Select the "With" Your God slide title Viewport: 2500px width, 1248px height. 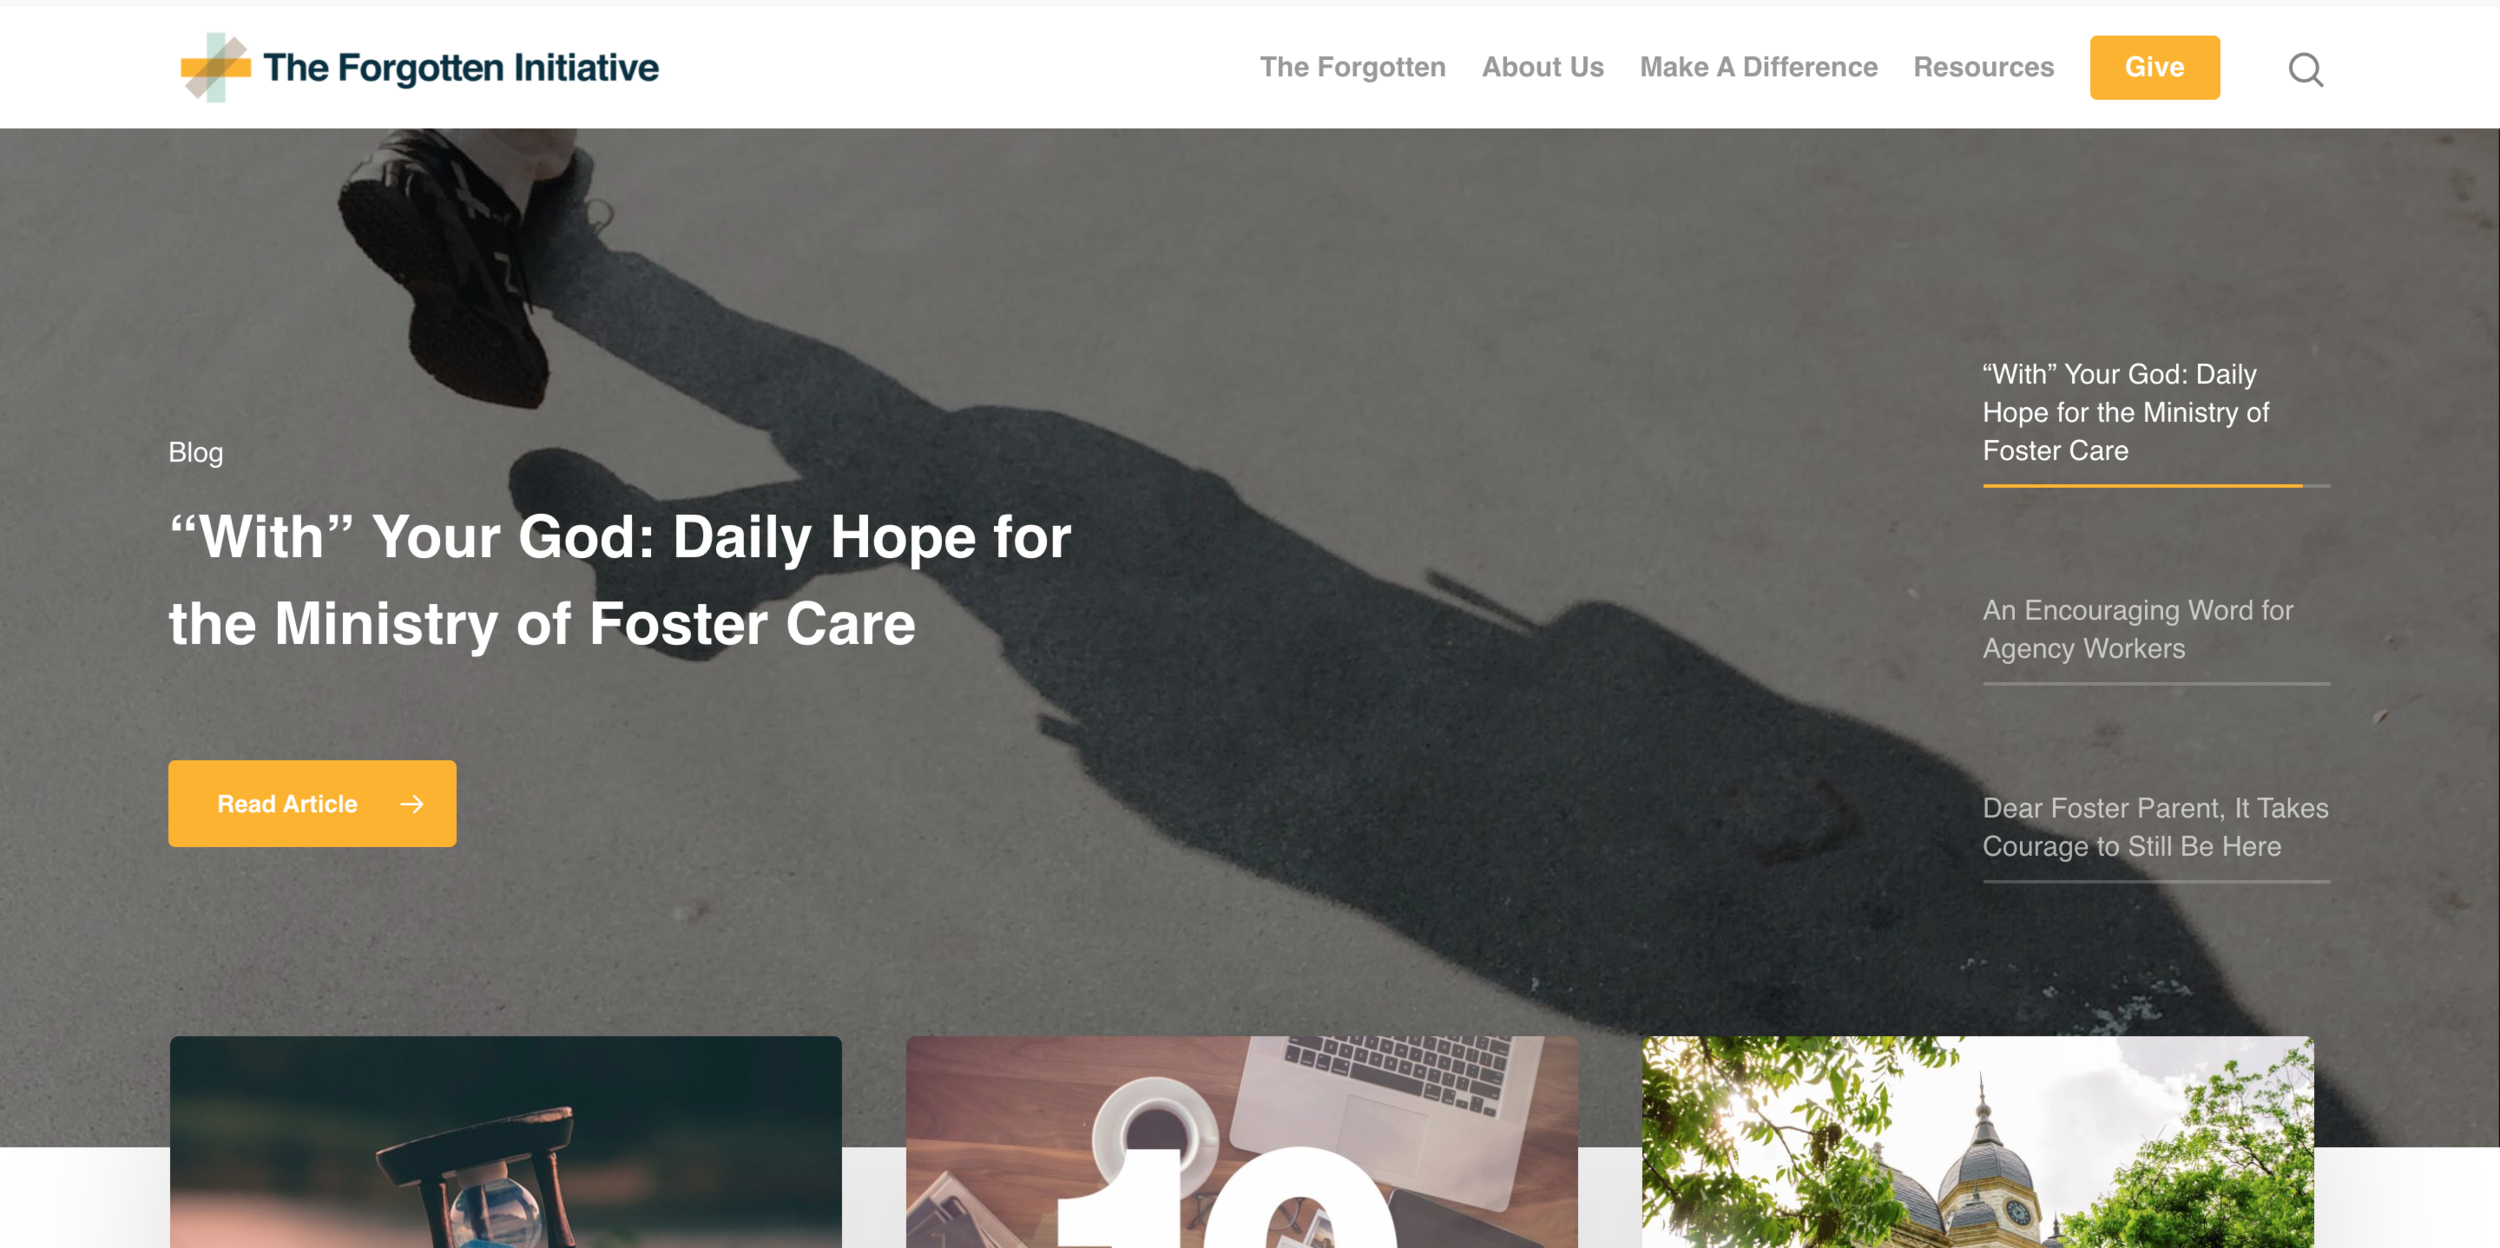point(2126,412)
